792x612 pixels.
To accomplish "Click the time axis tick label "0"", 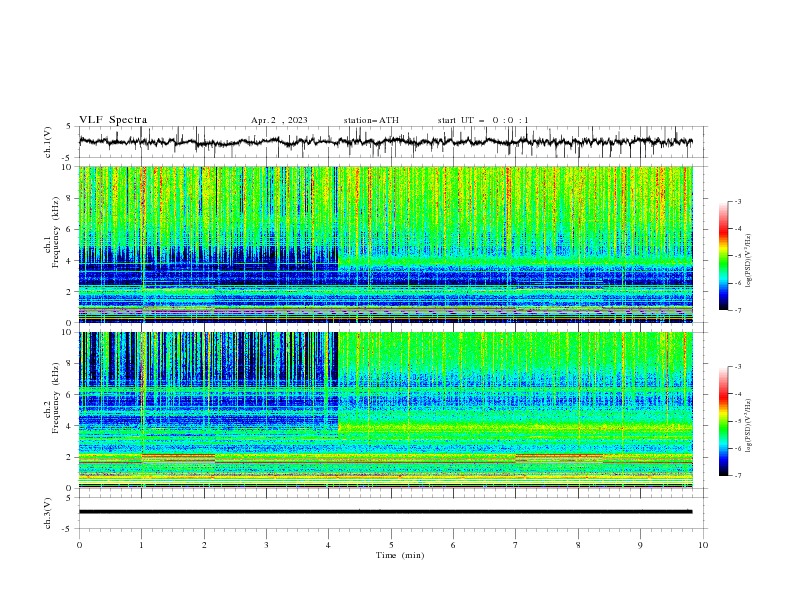I will click(x=79, y=545).
